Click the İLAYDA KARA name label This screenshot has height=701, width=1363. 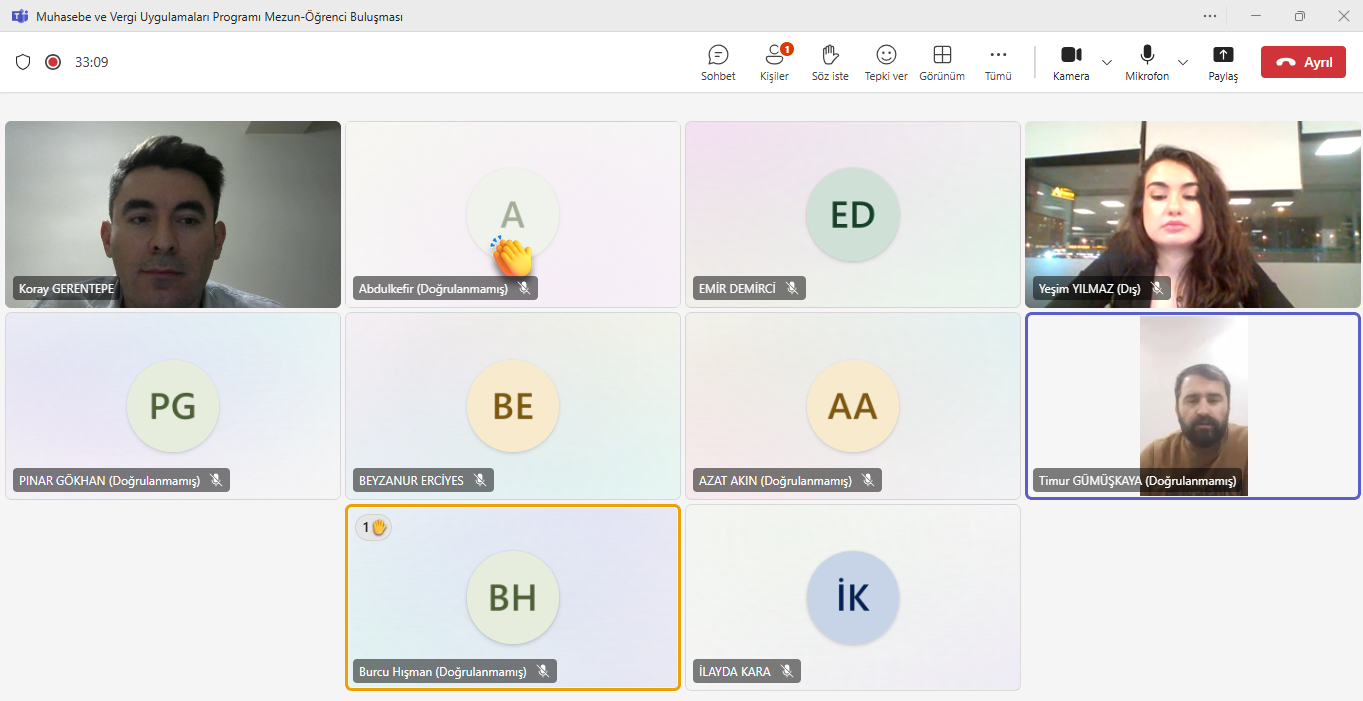734,672
